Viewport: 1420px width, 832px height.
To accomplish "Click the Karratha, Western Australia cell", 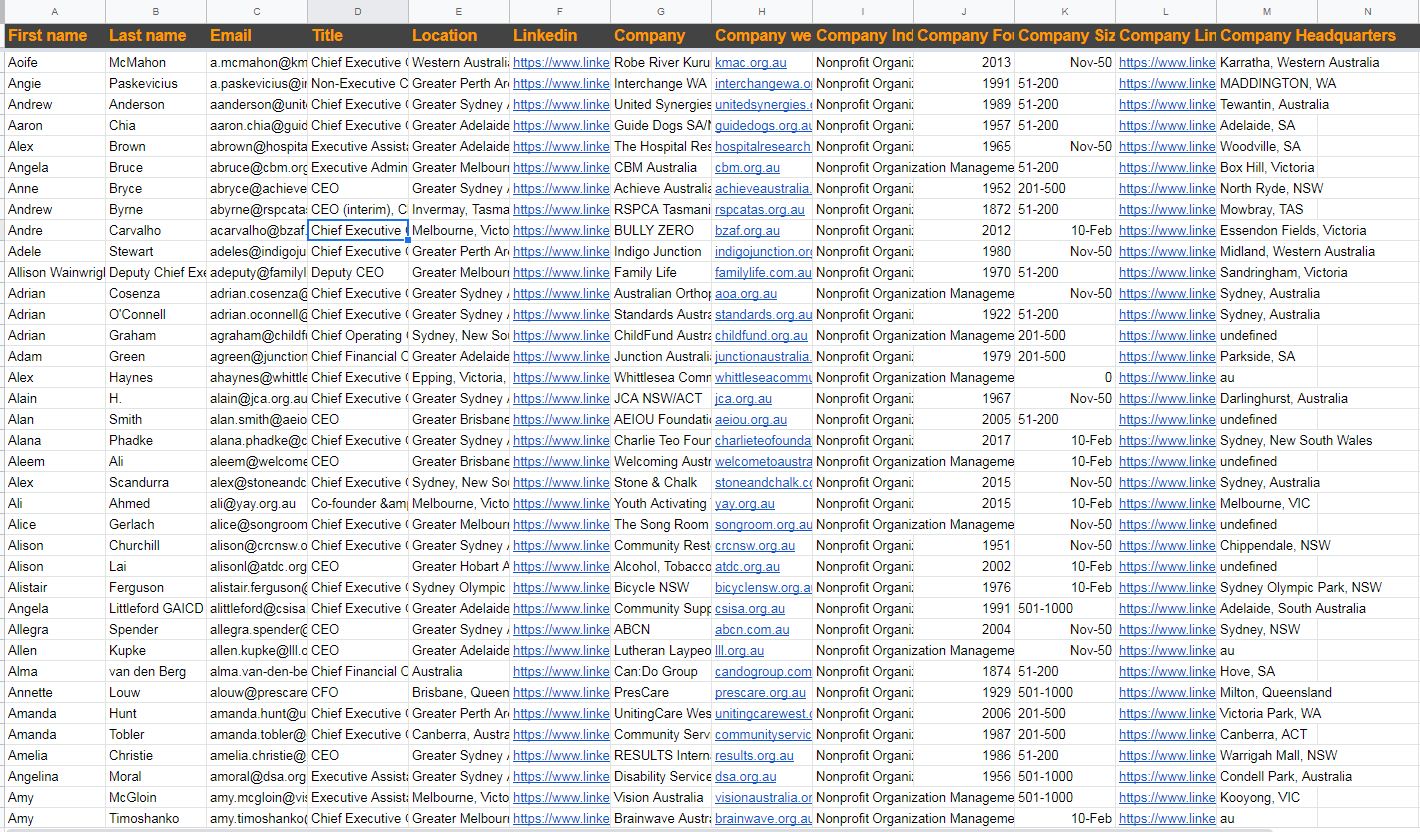I will [1300, 62].
